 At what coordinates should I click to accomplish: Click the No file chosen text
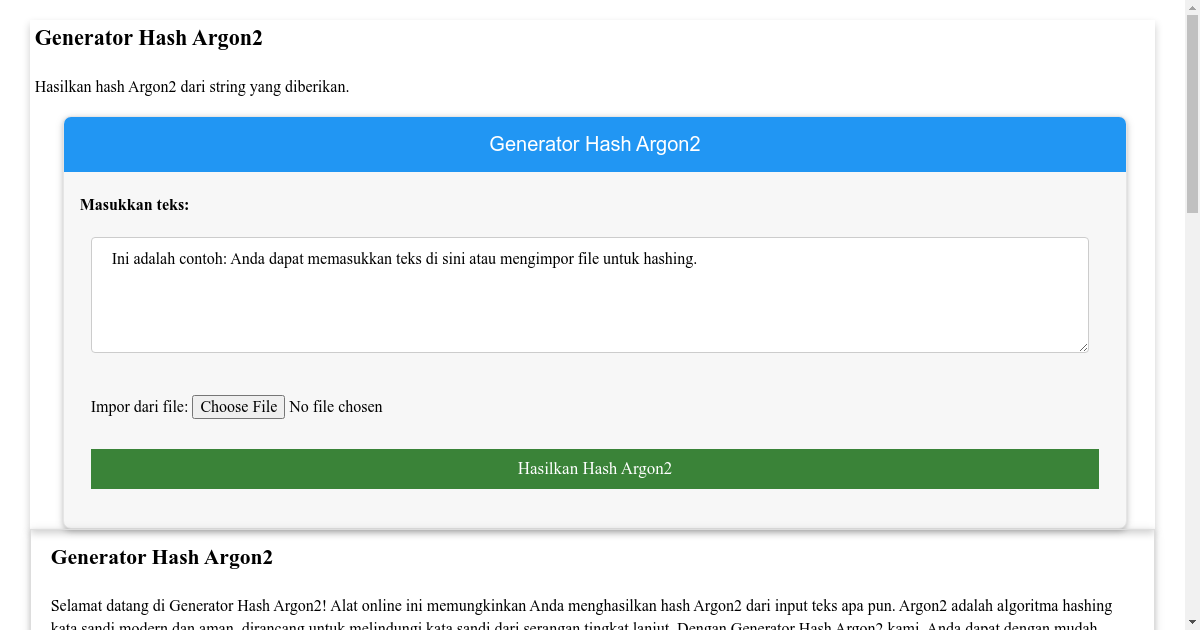pyautogui.click(x=336, y=406)
